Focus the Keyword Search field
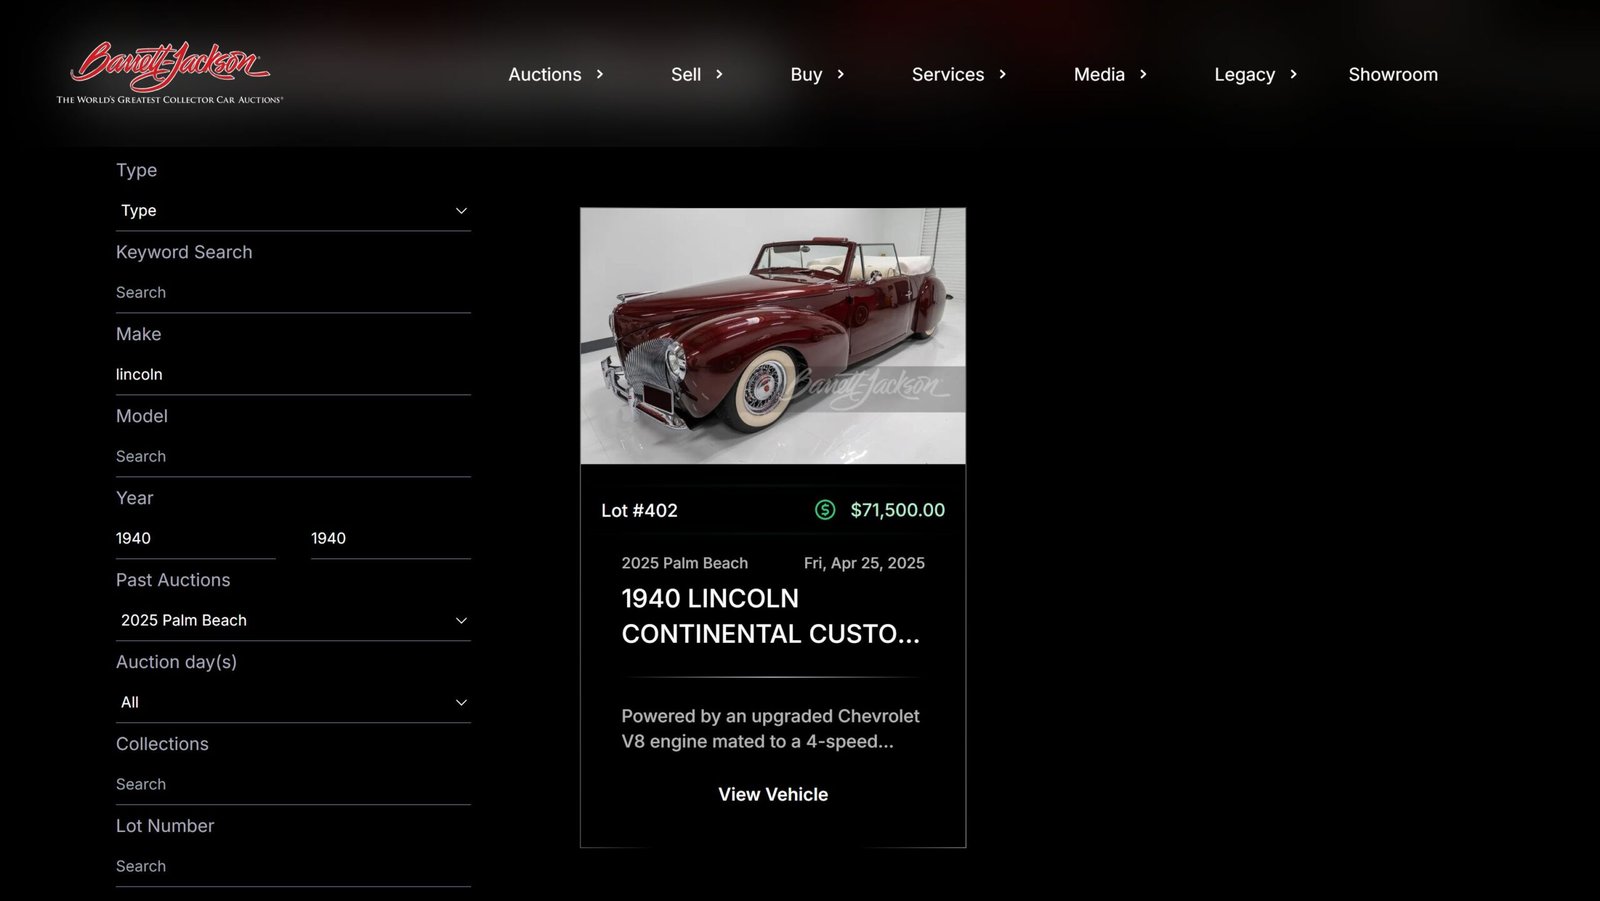Screen dimensions: 1600x901 coord(293,293)
